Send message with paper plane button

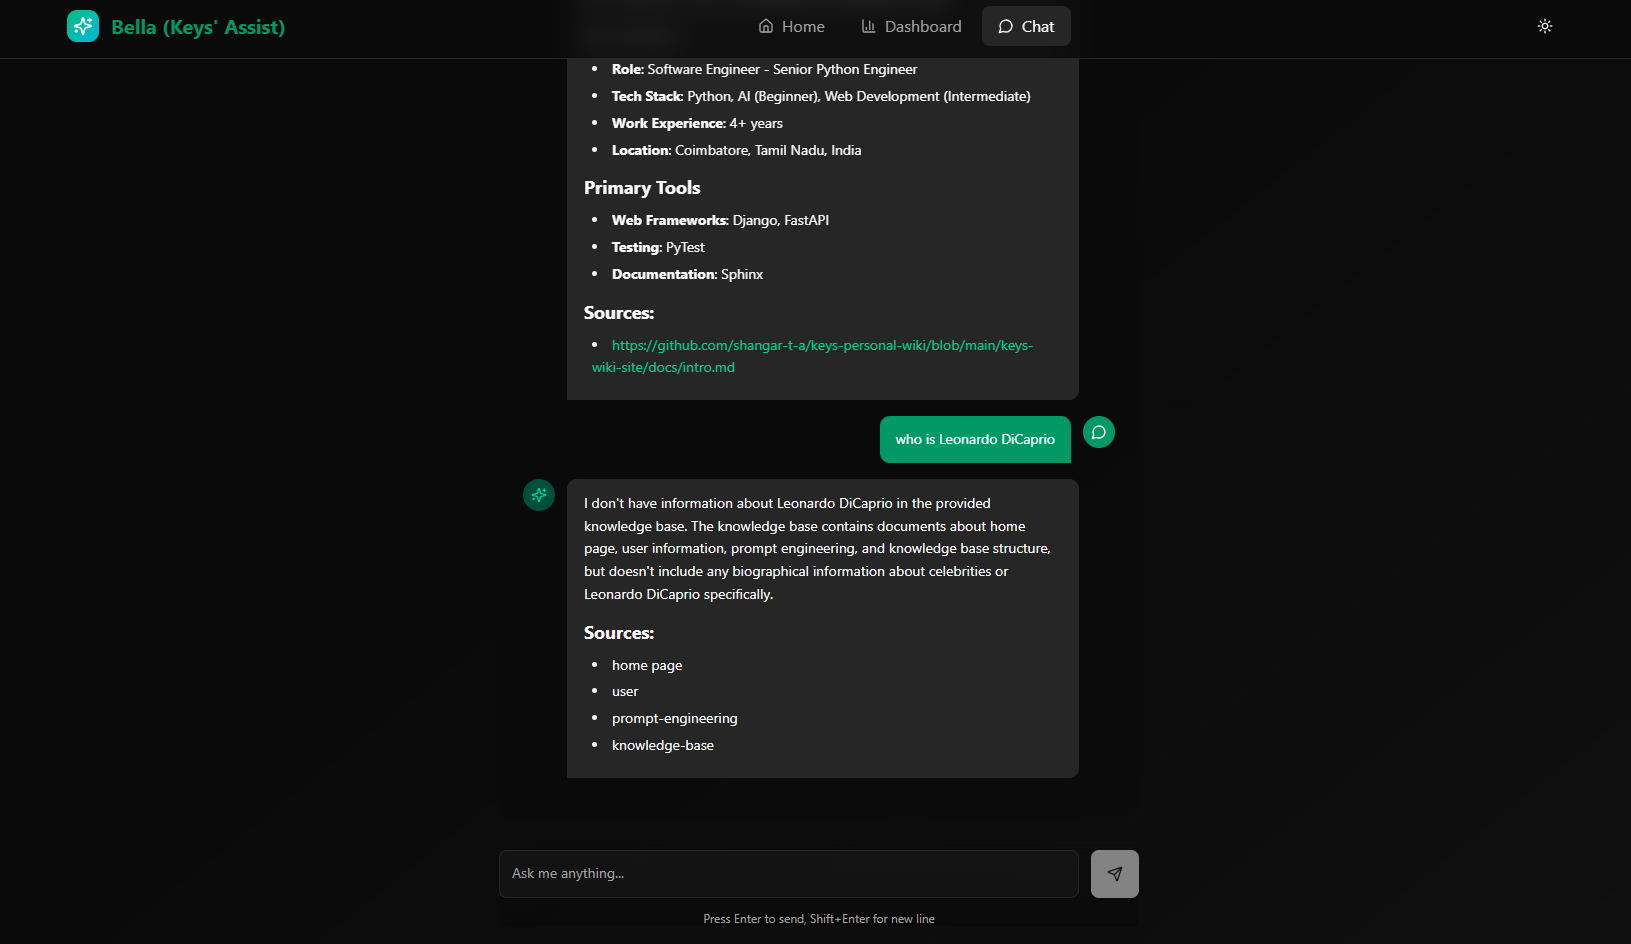pyautogui.click(x=1114, y=874)
